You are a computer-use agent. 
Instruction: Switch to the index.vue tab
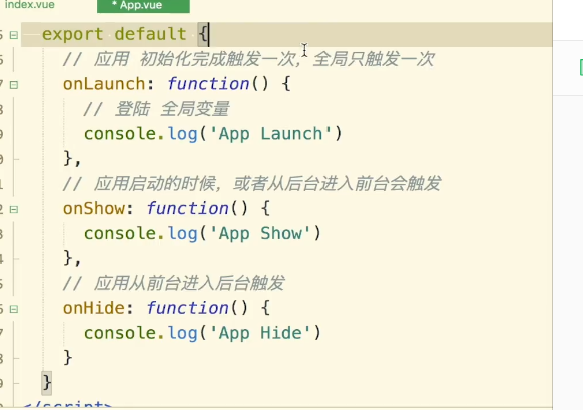click(29, 5)
